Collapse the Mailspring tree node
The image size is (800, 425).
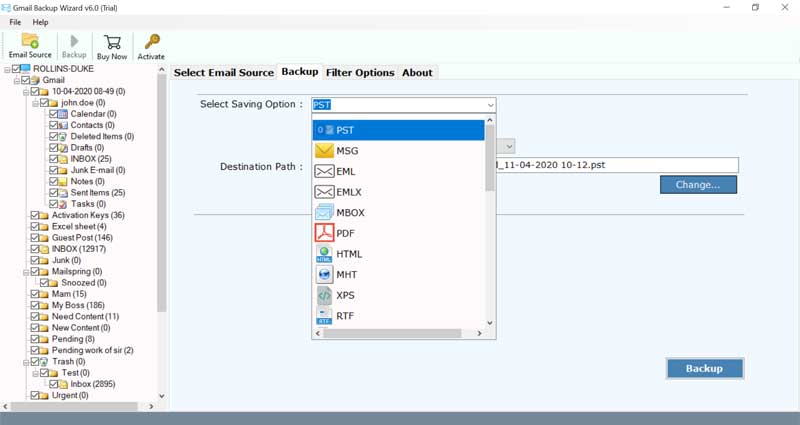pyautogui.click(x=26, y=272)
